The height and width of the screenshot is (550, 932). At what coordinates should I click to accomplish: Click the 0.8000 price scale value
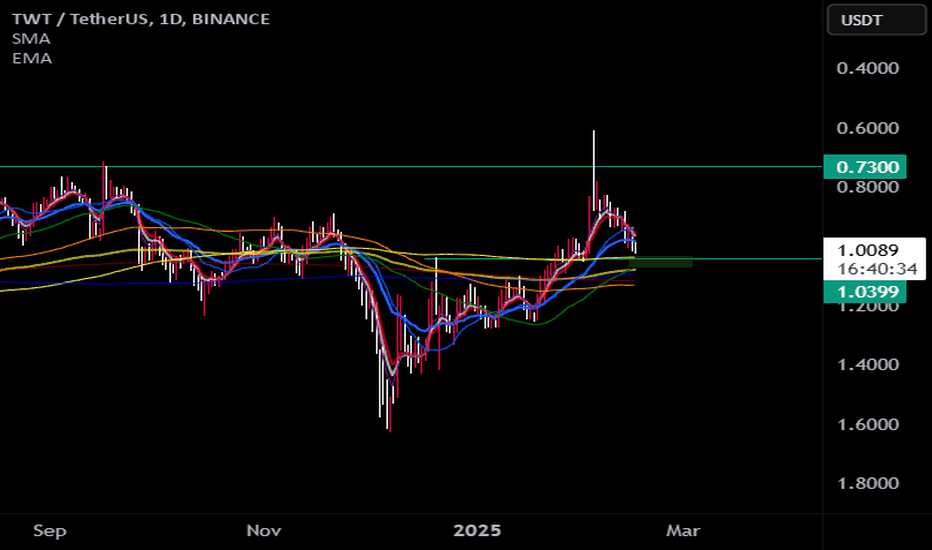click(868, 187)
